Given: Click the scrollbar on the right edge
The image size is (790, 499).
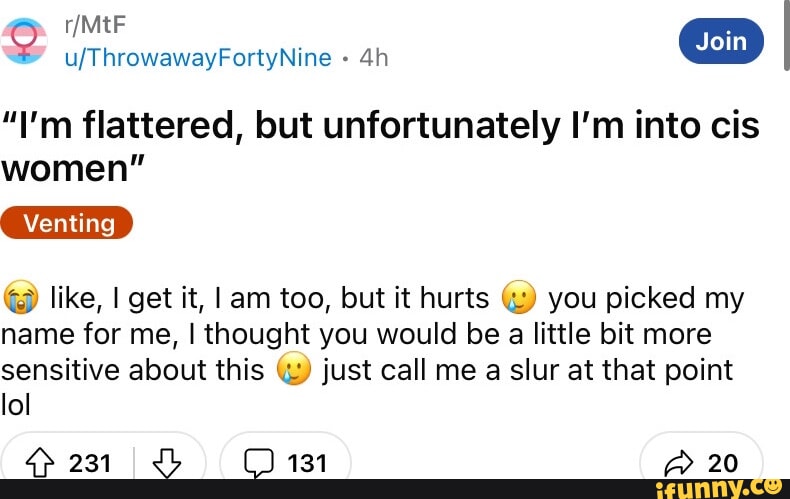Looking at the screenshot, I should pos(784,33).
